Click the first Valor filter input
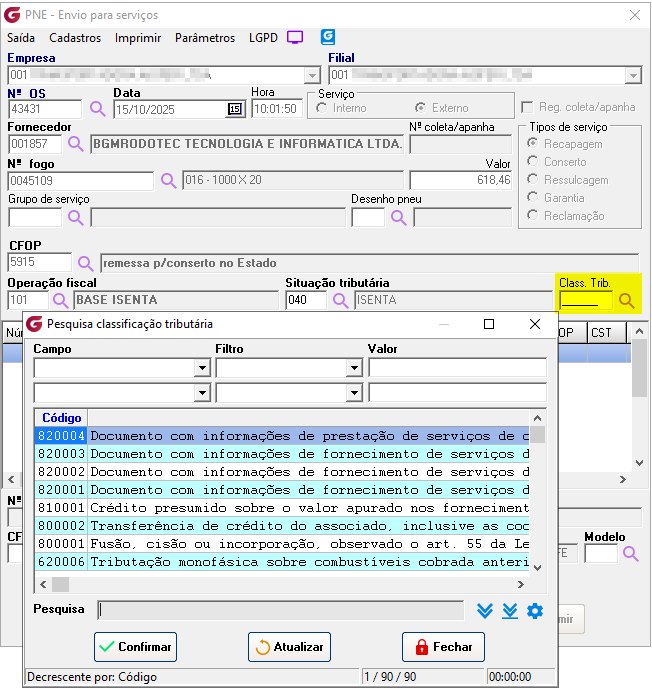This screenshot has height=690, width=652. (458, 368)
